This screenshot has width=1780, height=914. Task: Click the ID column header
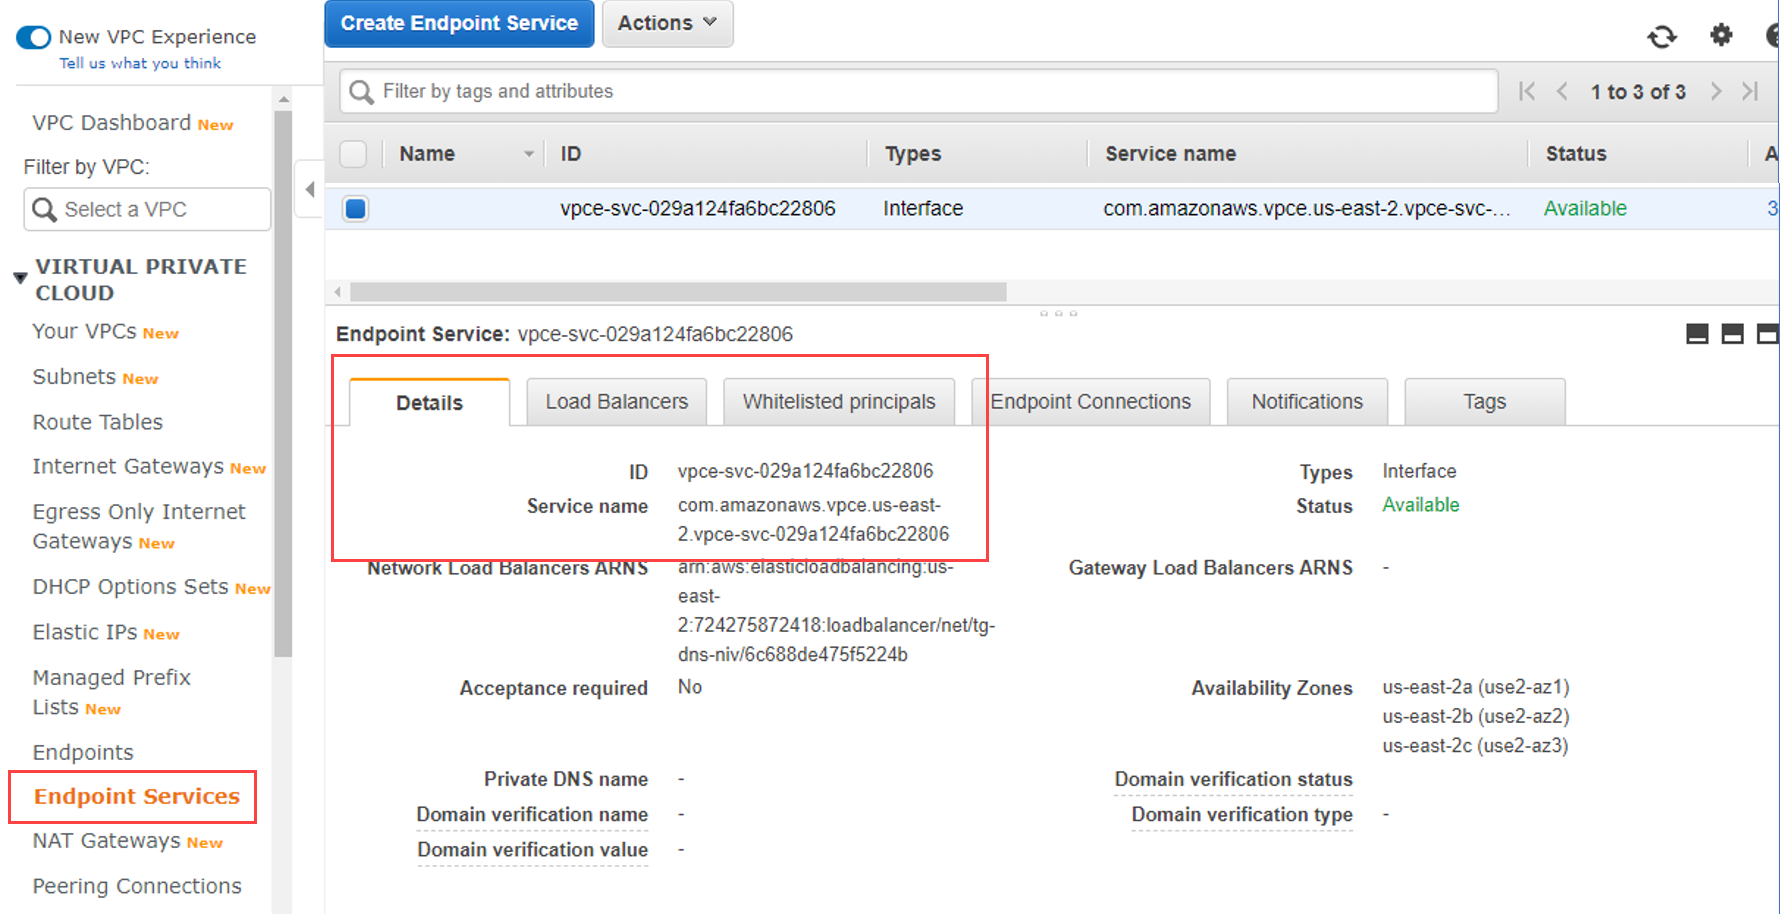point(571,154)
